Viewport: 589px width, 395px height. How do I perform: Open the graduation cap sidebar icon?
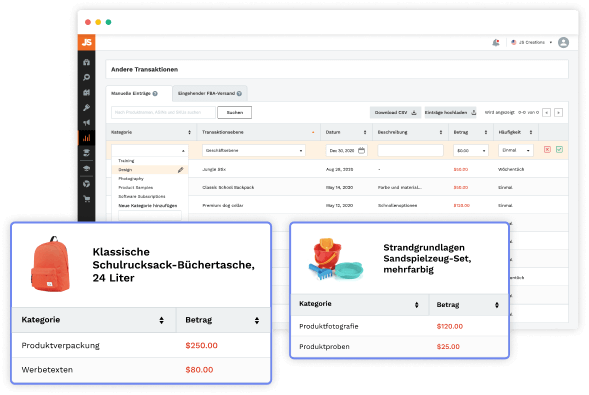point(86,168)
